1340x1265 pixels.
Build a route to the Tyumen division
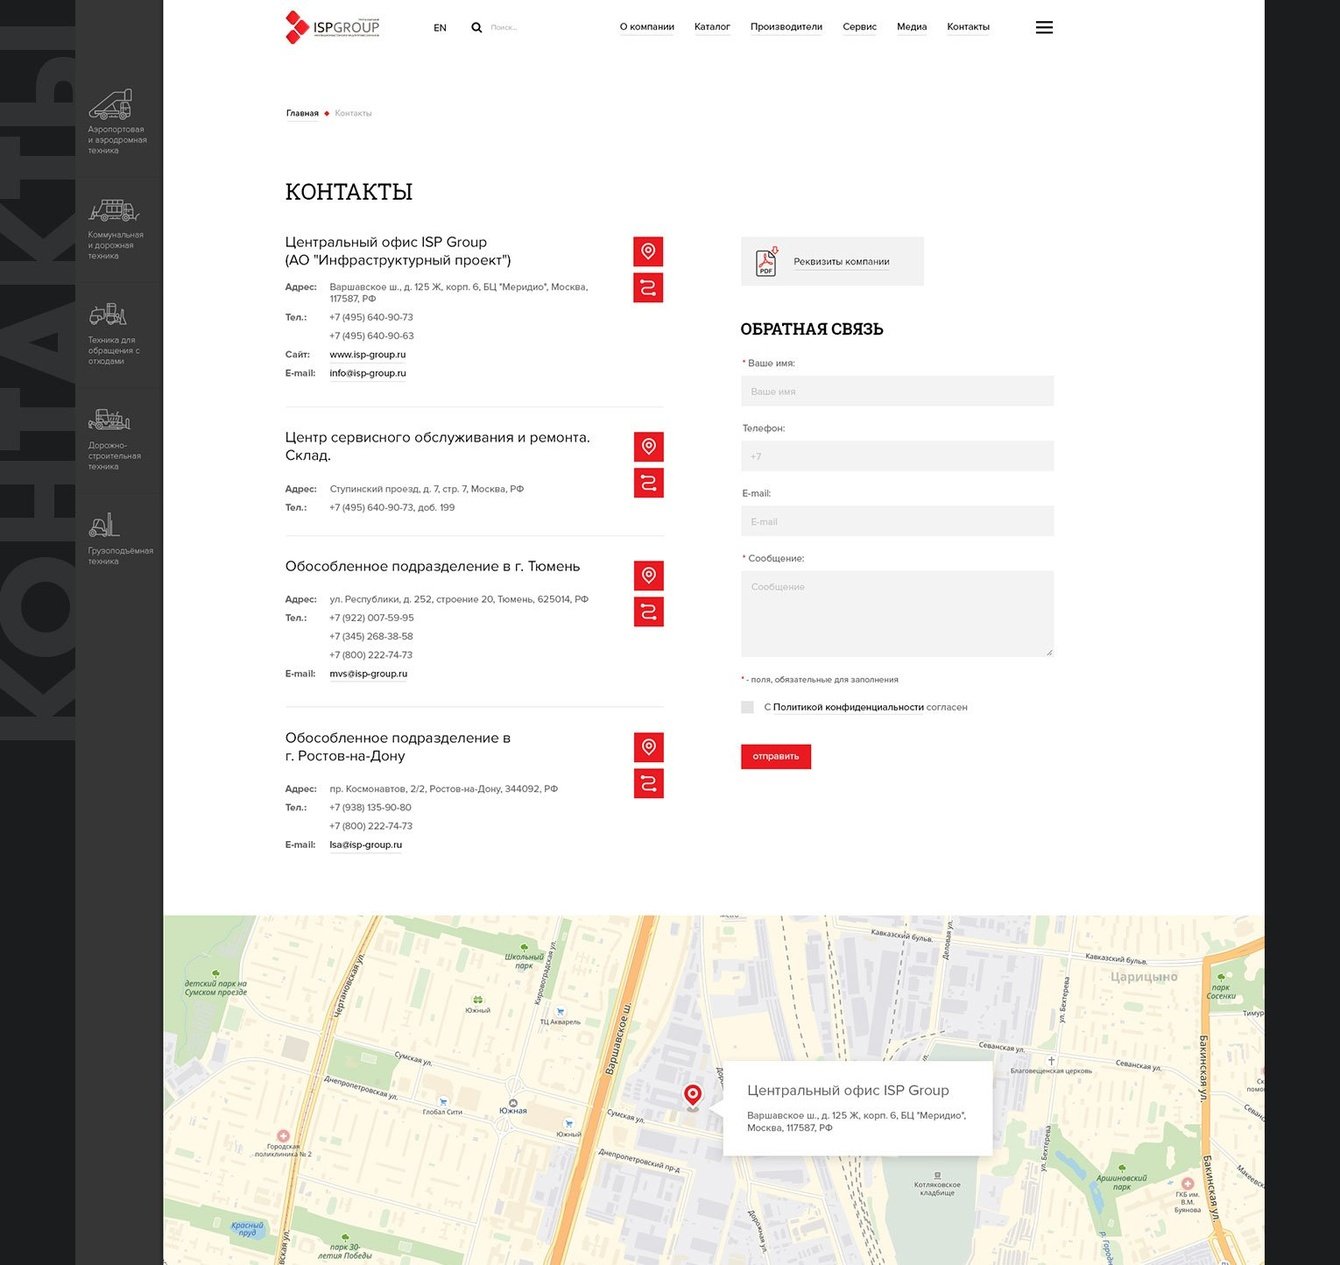pyautogui.click(x=648, y=612)
